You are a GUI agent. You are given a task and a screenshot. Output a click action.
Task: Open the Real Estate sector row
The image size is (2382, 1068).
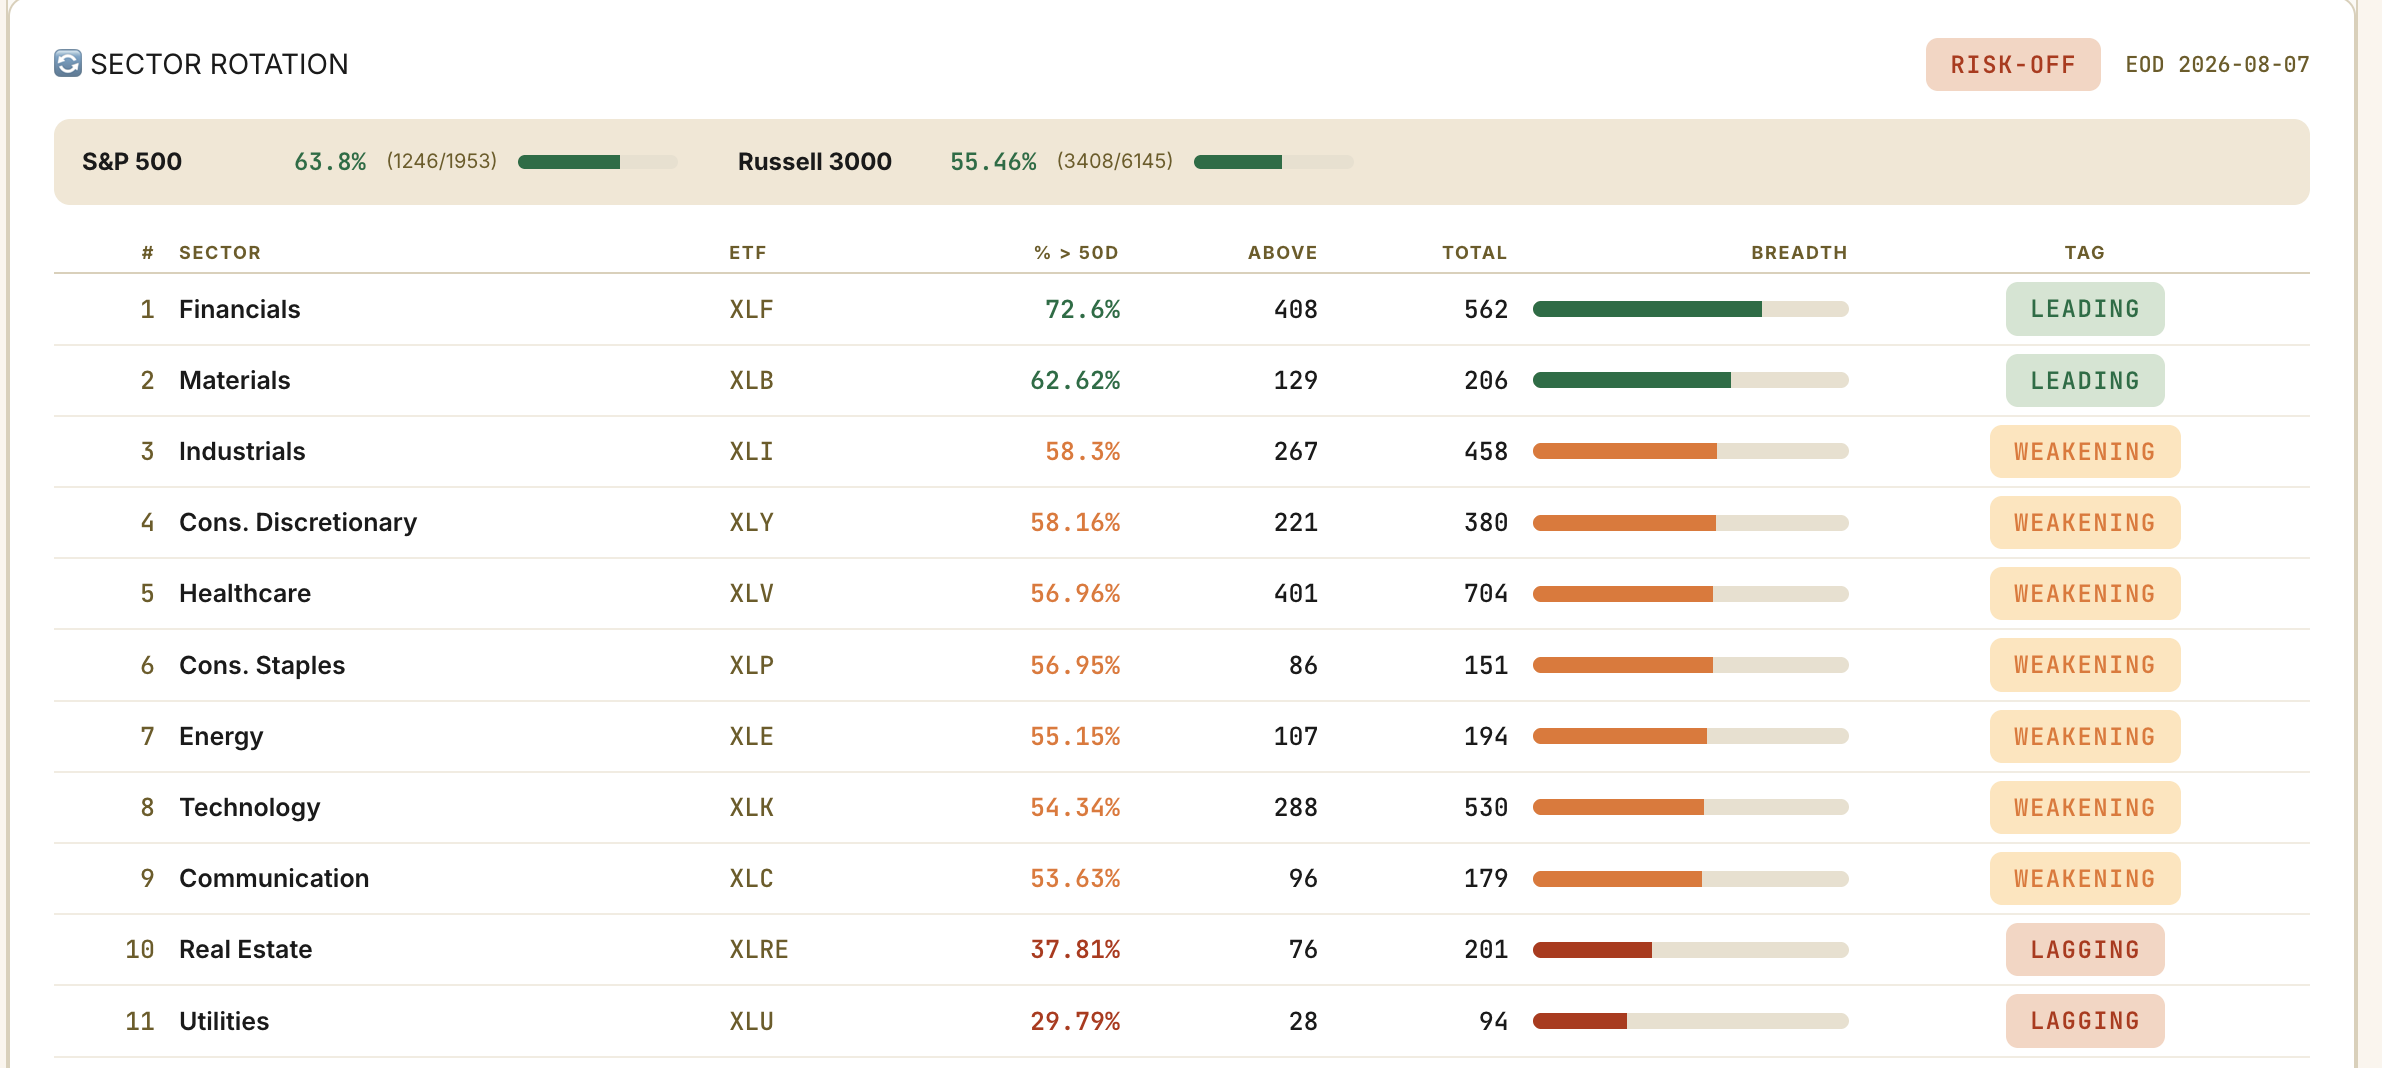coord(1182,950)
